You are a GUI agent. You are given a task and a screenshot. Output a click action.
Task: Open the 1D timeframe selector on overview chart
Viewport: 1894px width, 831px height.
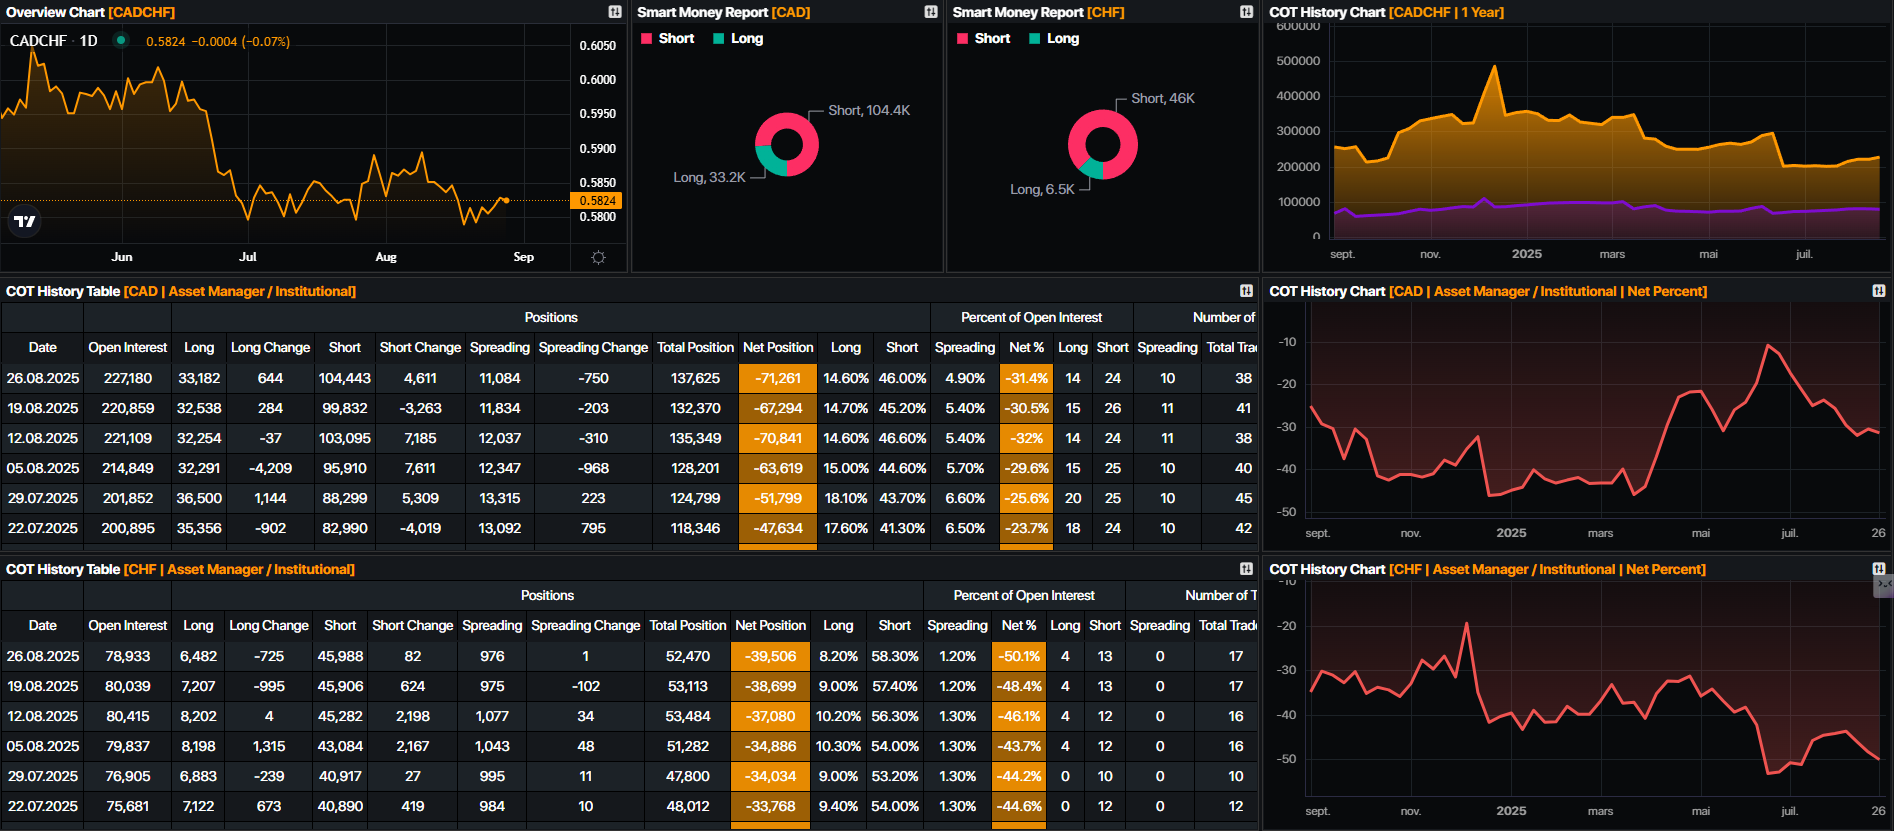click(x=89, y=41)
